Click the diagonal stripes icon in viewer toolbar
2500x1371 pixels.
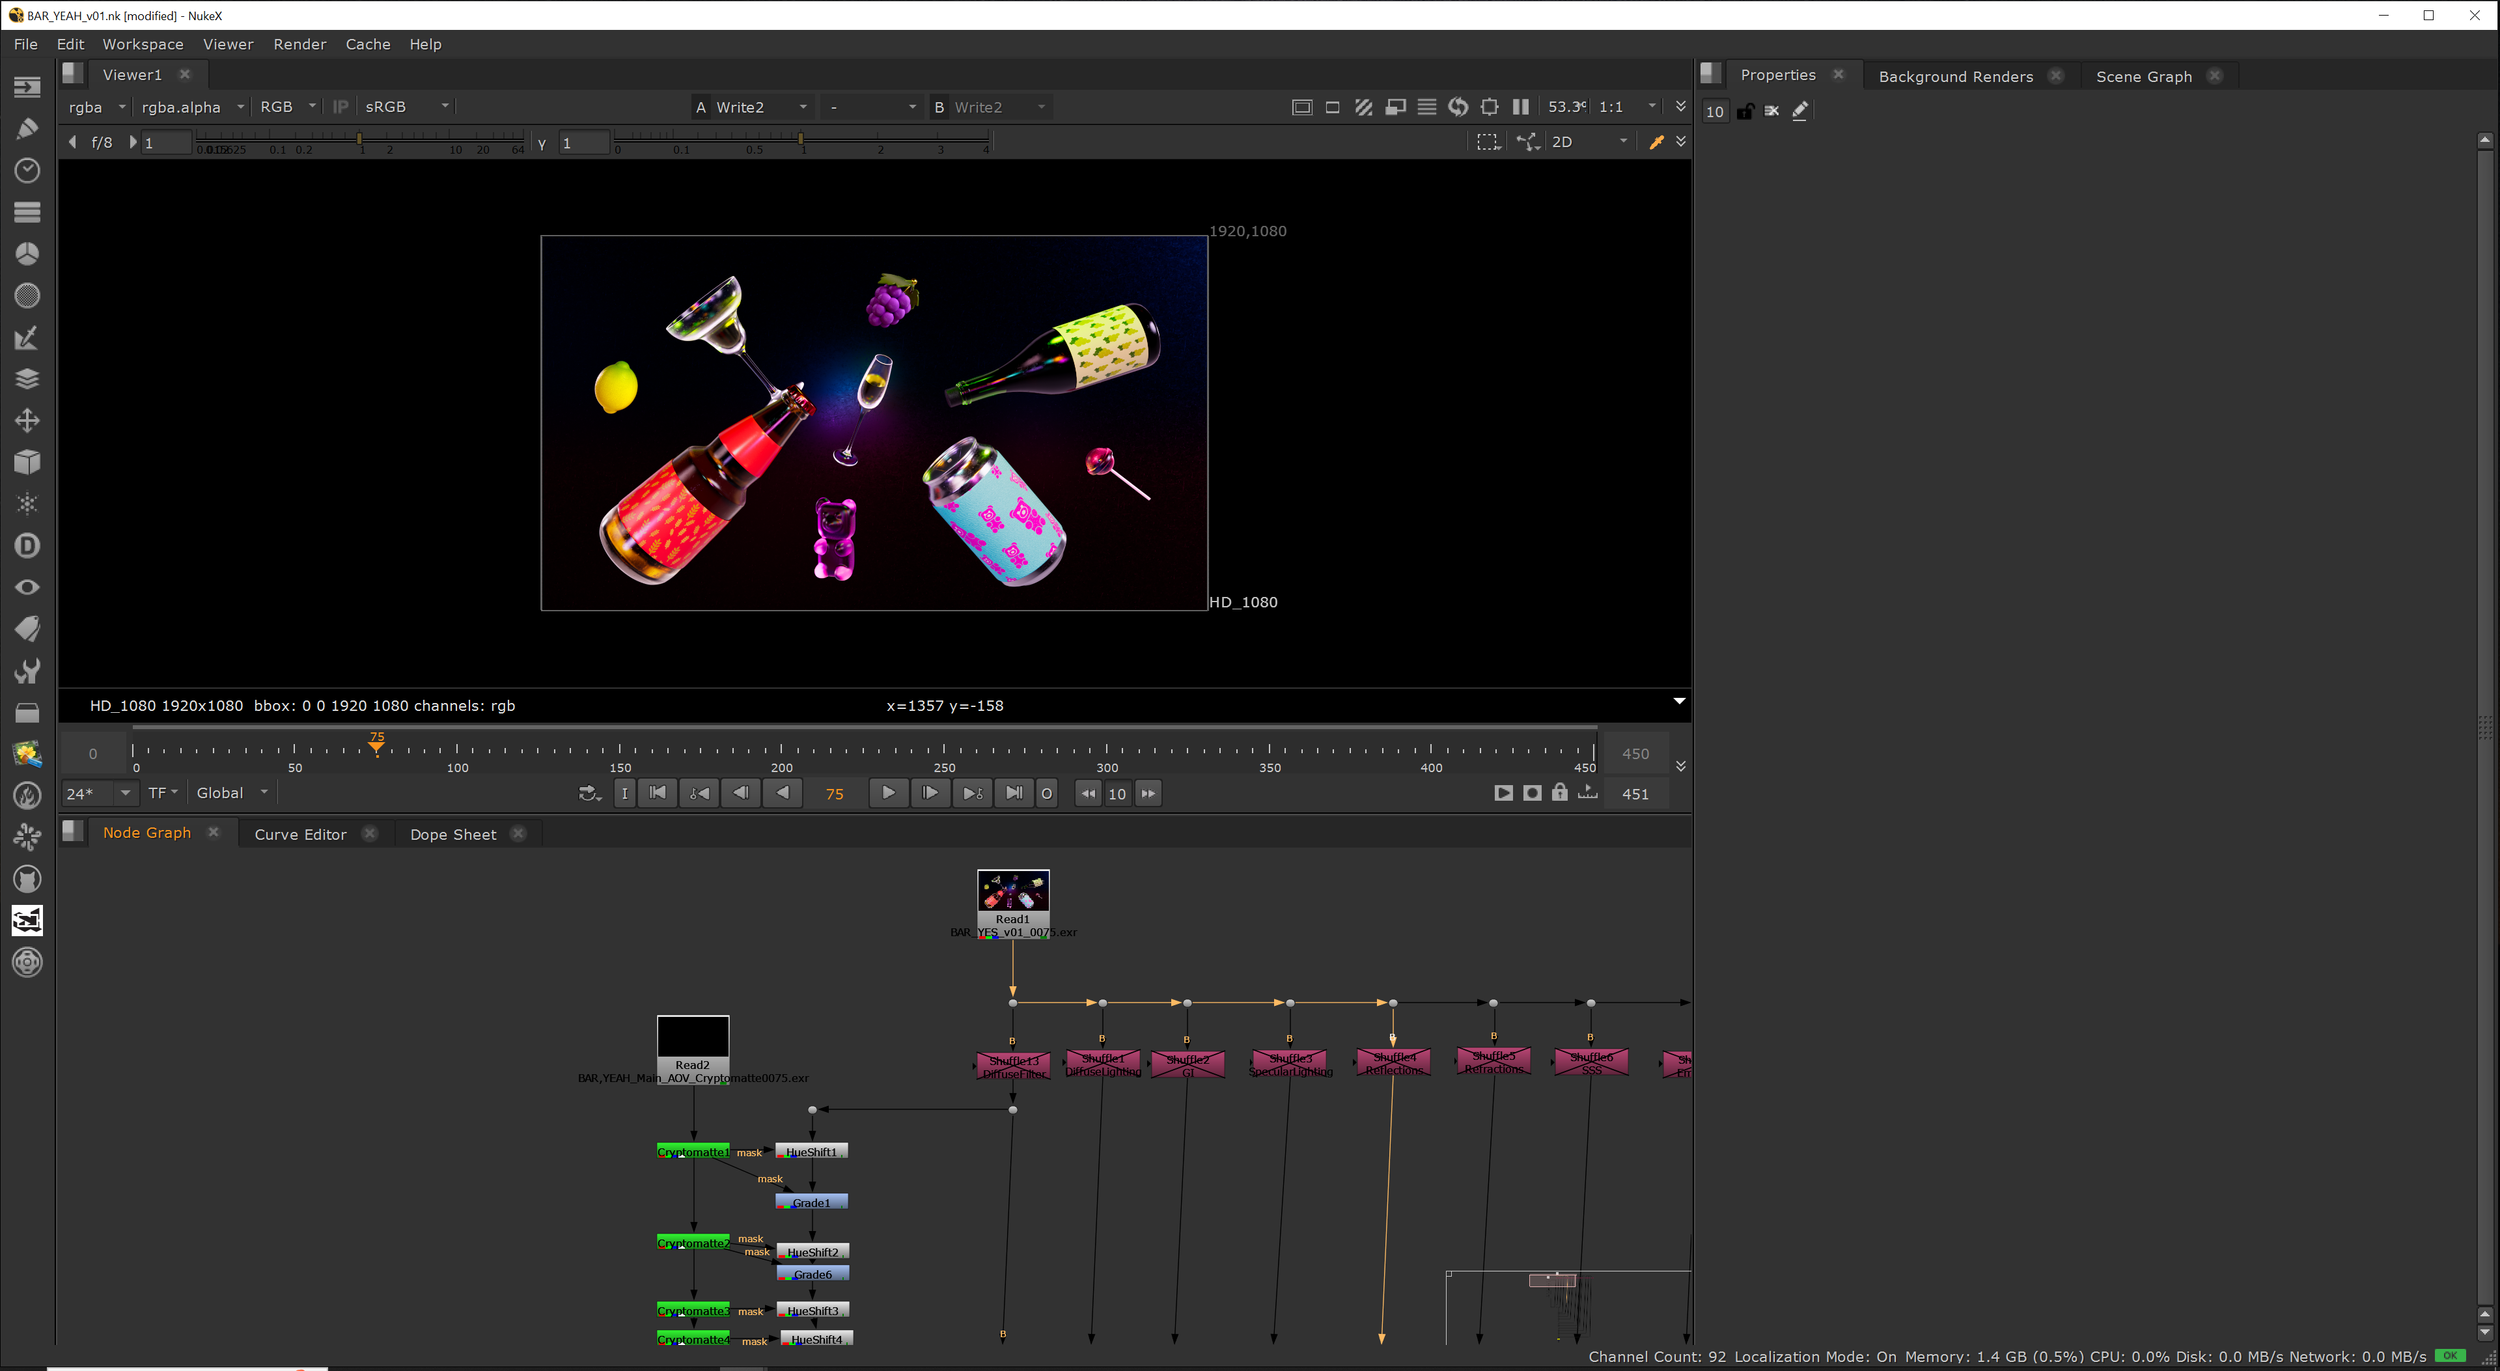[x=1363, y=107]
